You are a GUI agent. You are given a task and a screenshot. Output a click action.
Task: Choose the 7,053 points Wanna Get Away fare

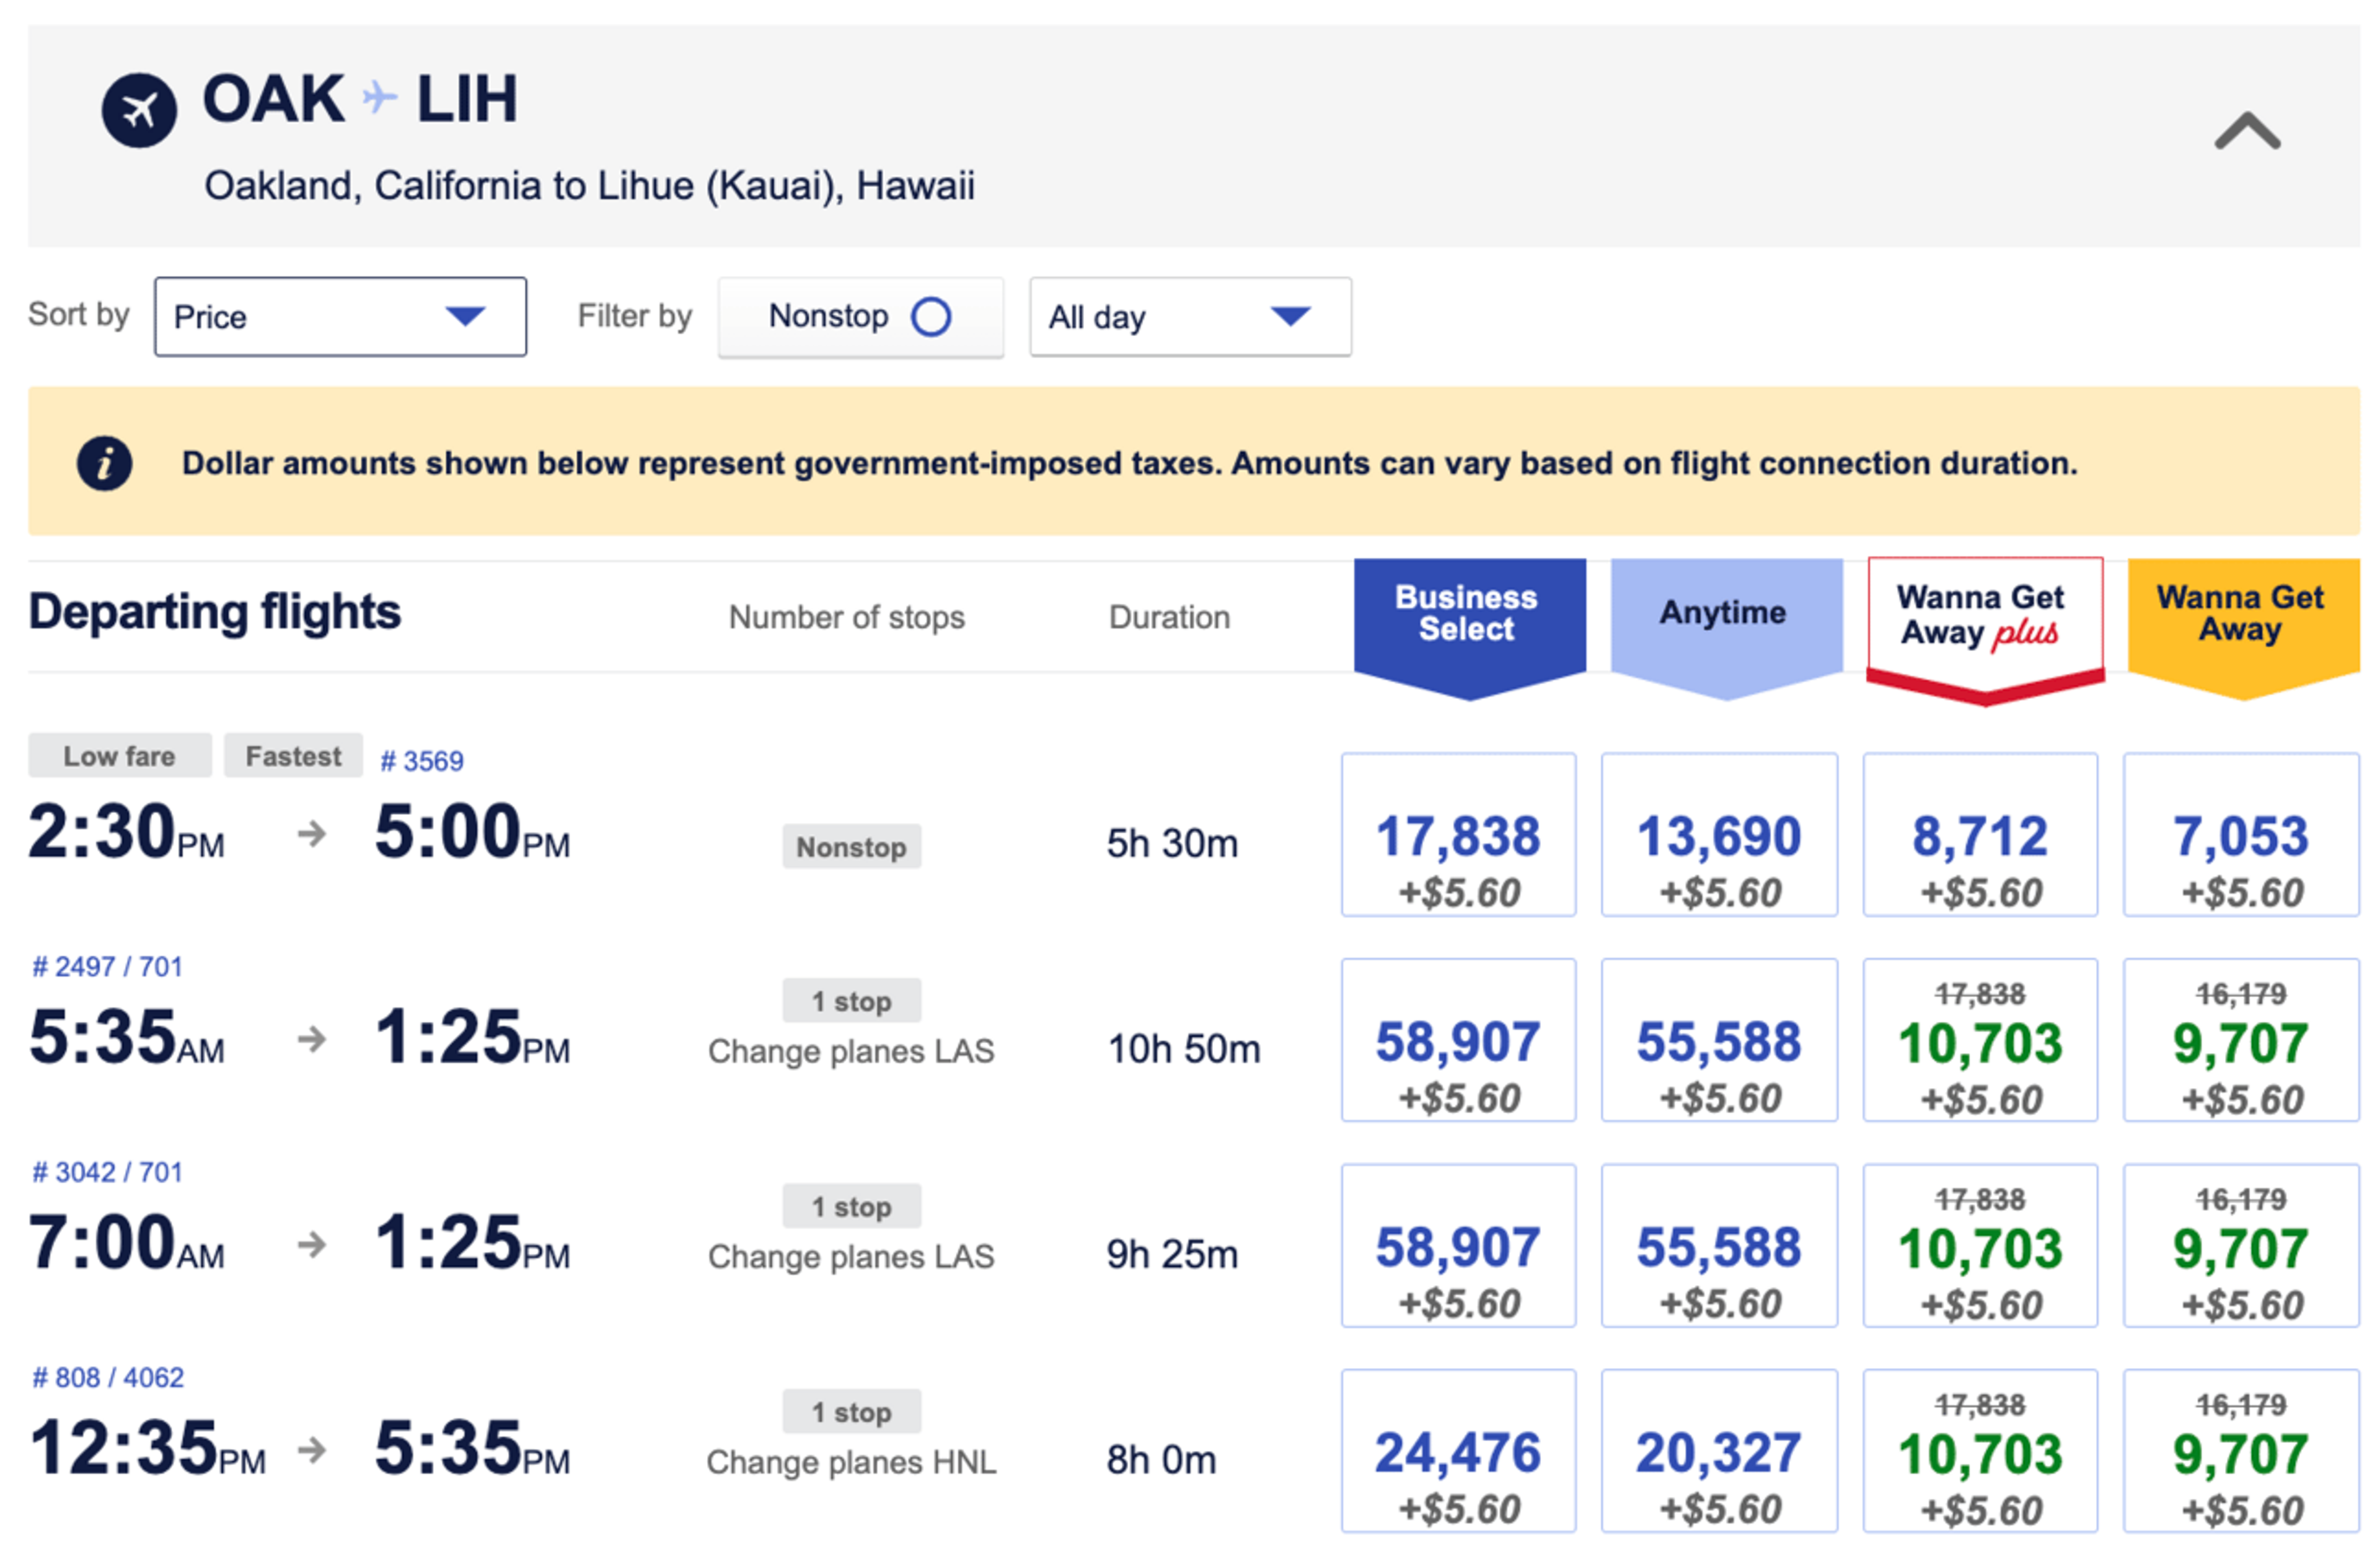[2241, 835]
